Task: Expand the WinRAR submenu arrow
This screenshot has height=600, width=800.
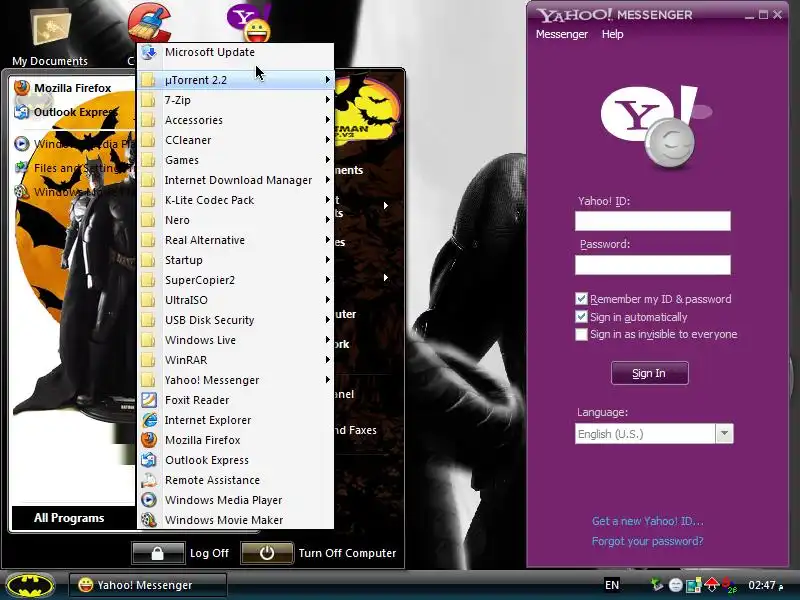Action: [328, 360]
